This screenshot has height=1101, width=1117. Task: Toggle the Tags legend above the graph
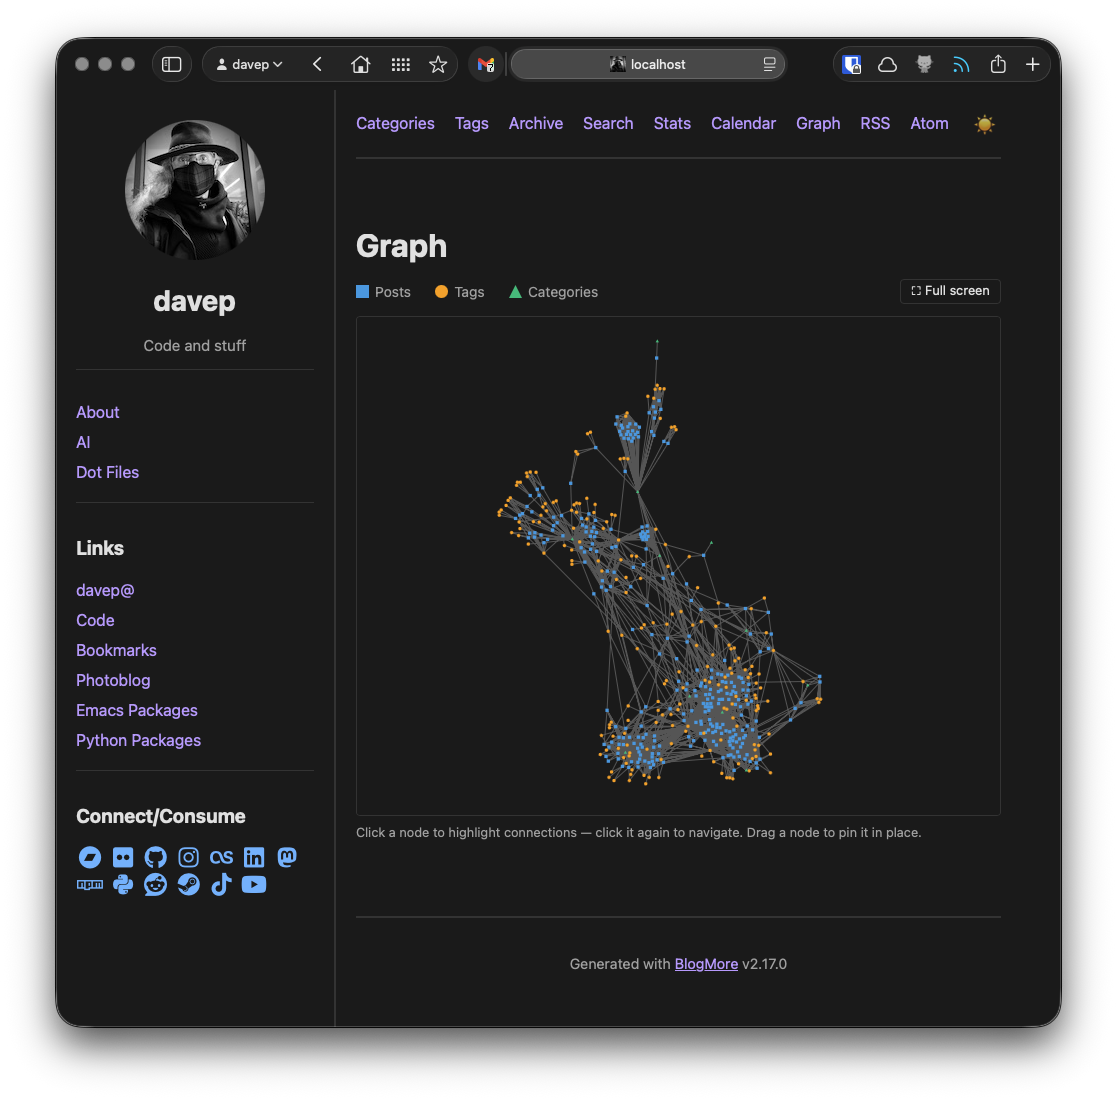459,291
